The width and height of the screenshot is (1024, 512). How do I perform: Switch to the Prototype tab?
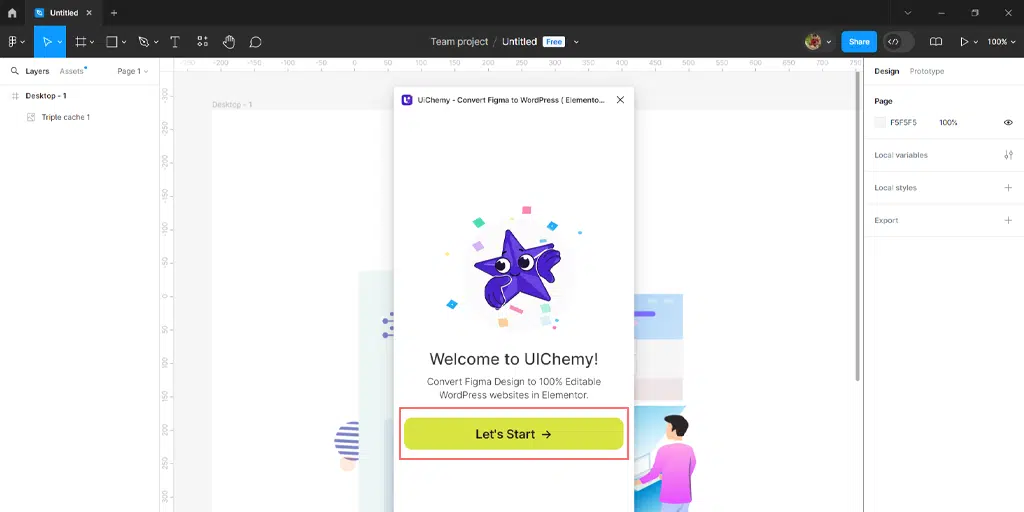pos(927,71)
